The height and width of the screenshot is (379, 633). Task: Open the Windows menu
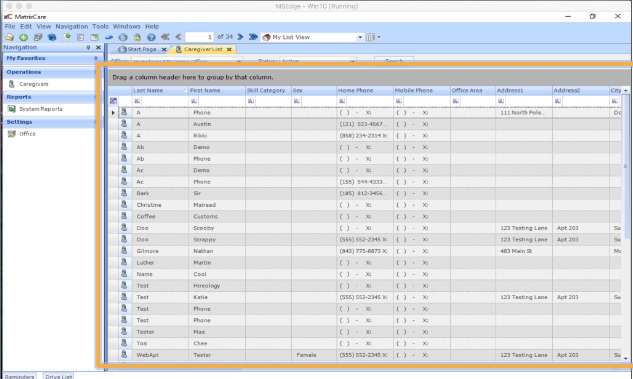tap(126, 26)
